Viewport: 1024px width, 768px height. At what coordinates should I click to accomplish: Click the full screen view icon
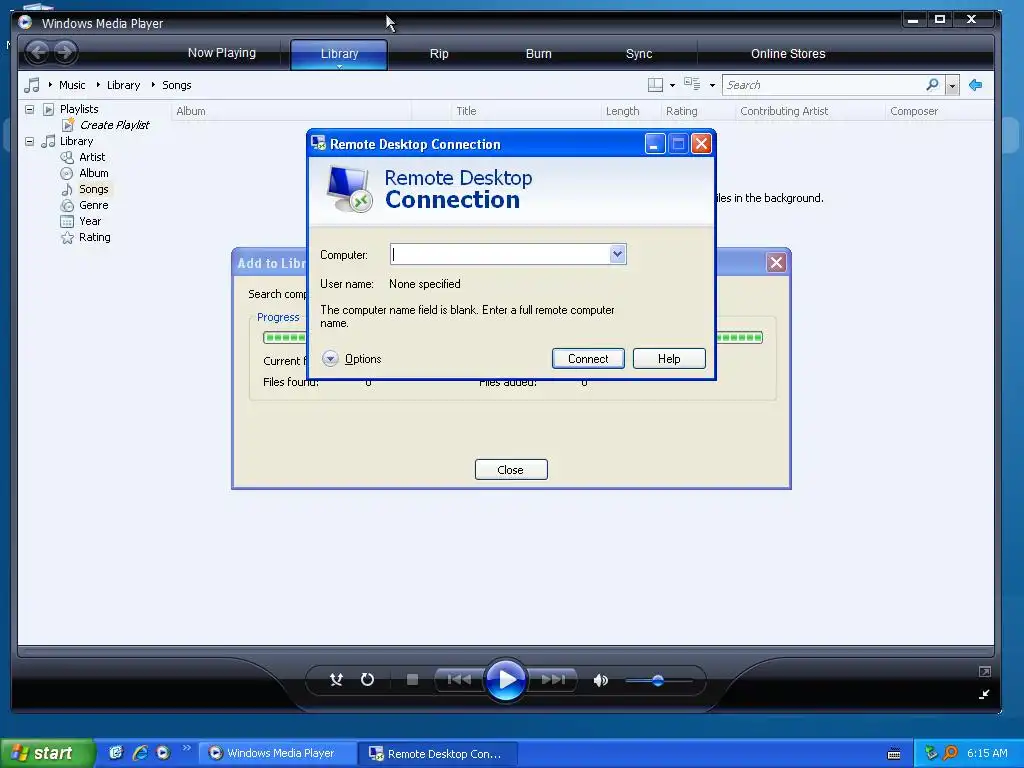pyautogui.click(x=985, y=671)
